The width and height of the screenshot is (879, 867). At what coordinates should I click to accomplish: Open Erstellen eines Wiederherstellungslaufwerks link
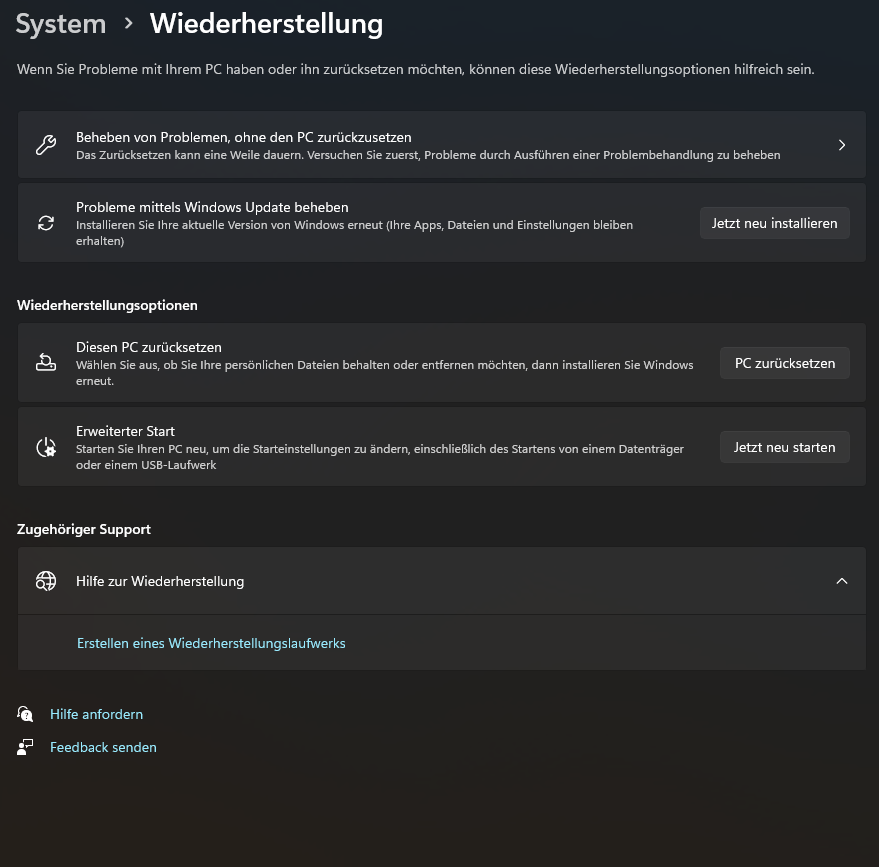pos(211,643)
